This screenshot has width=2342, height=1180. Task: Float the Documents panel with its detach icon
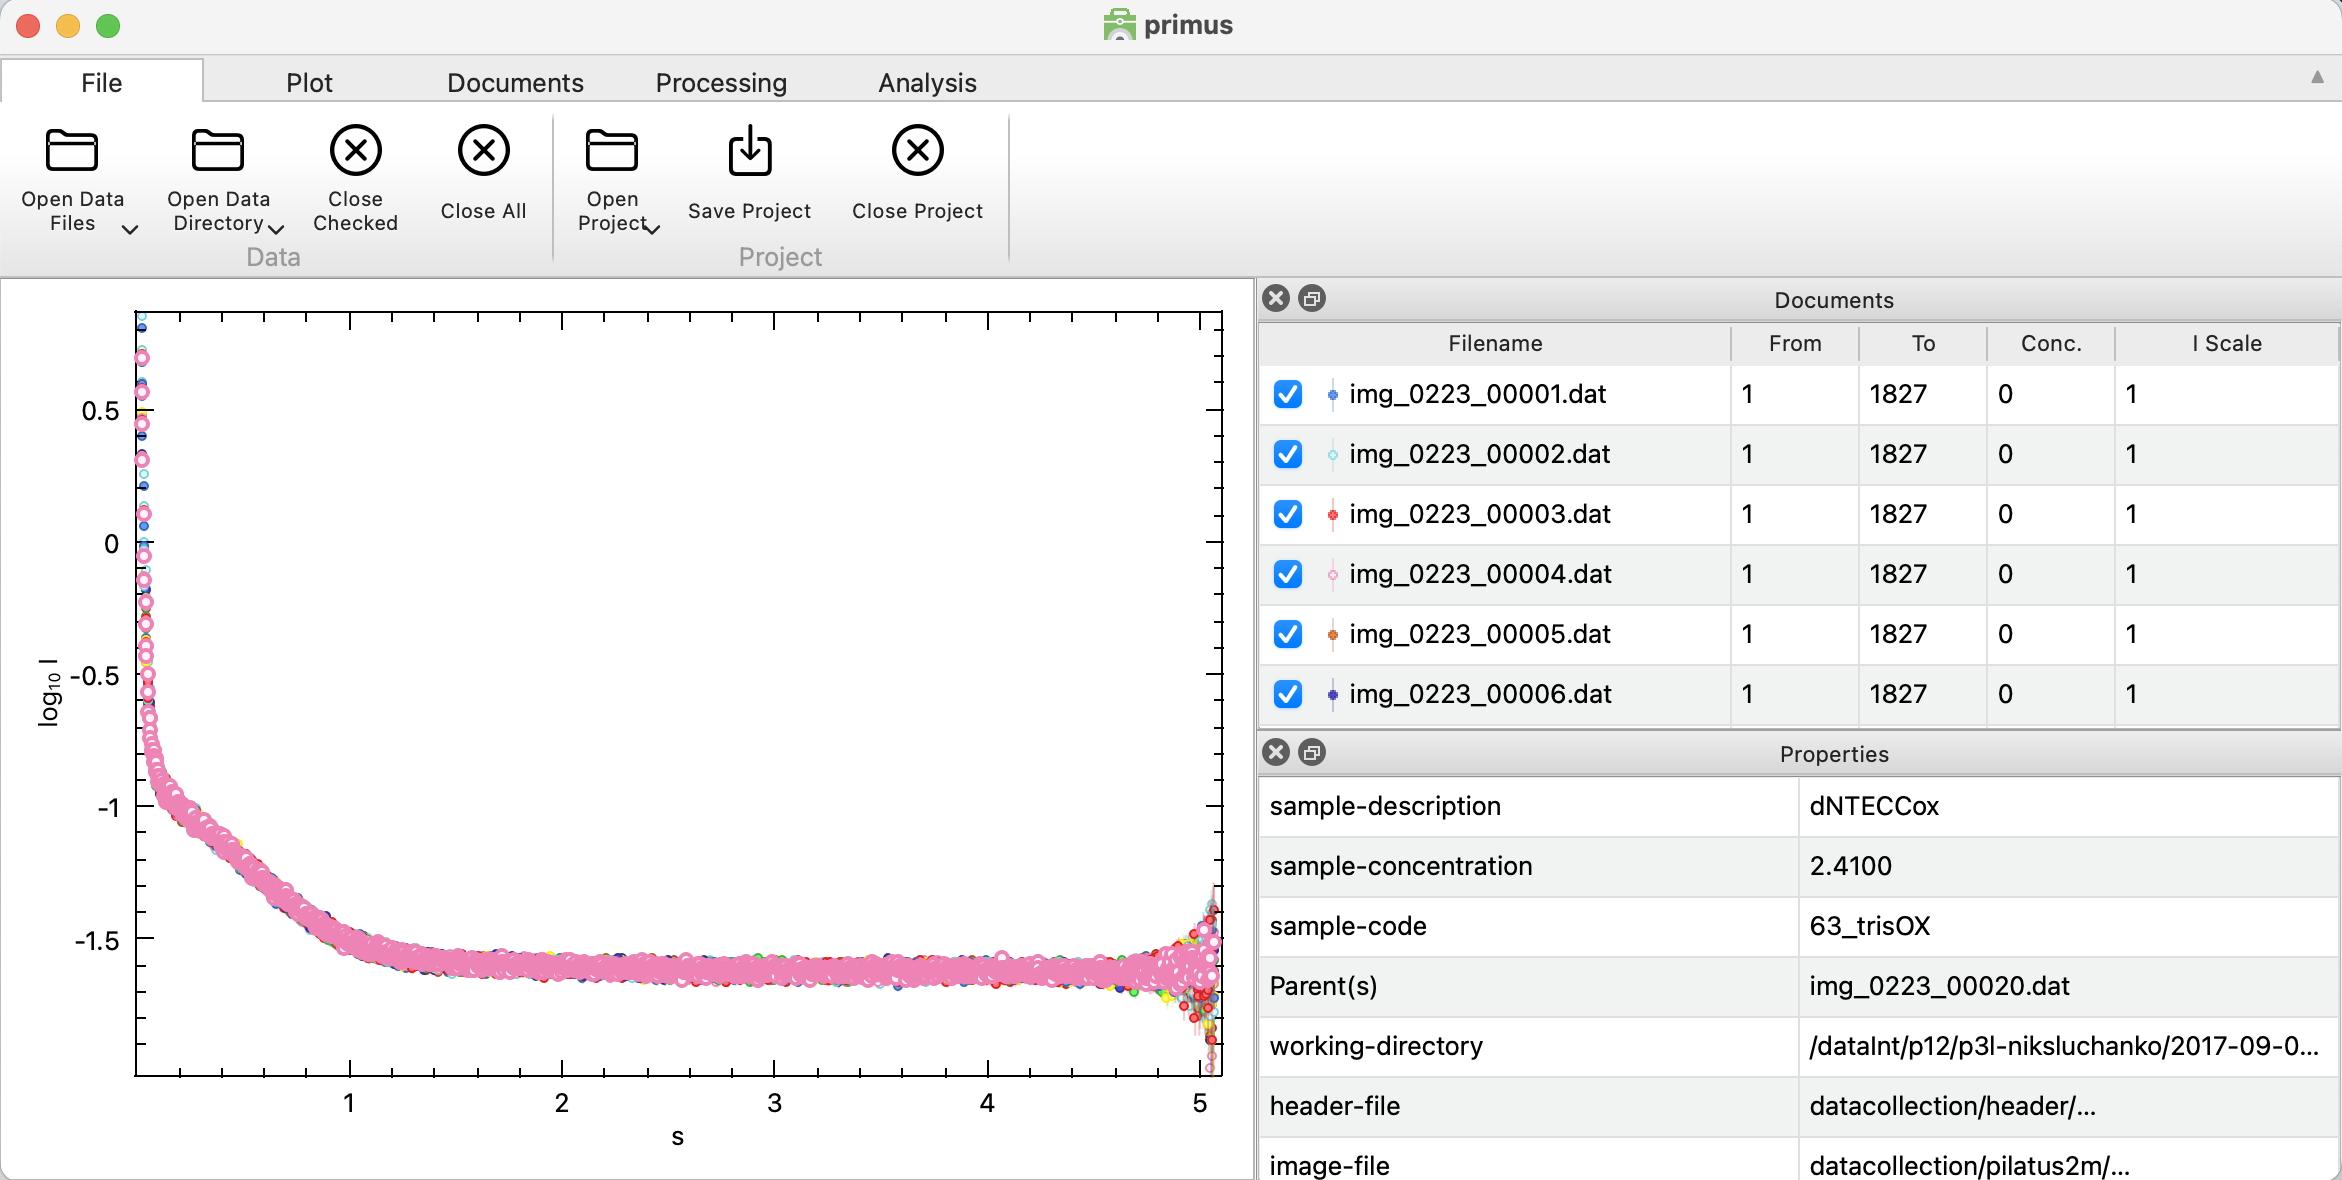point(1312,299)
